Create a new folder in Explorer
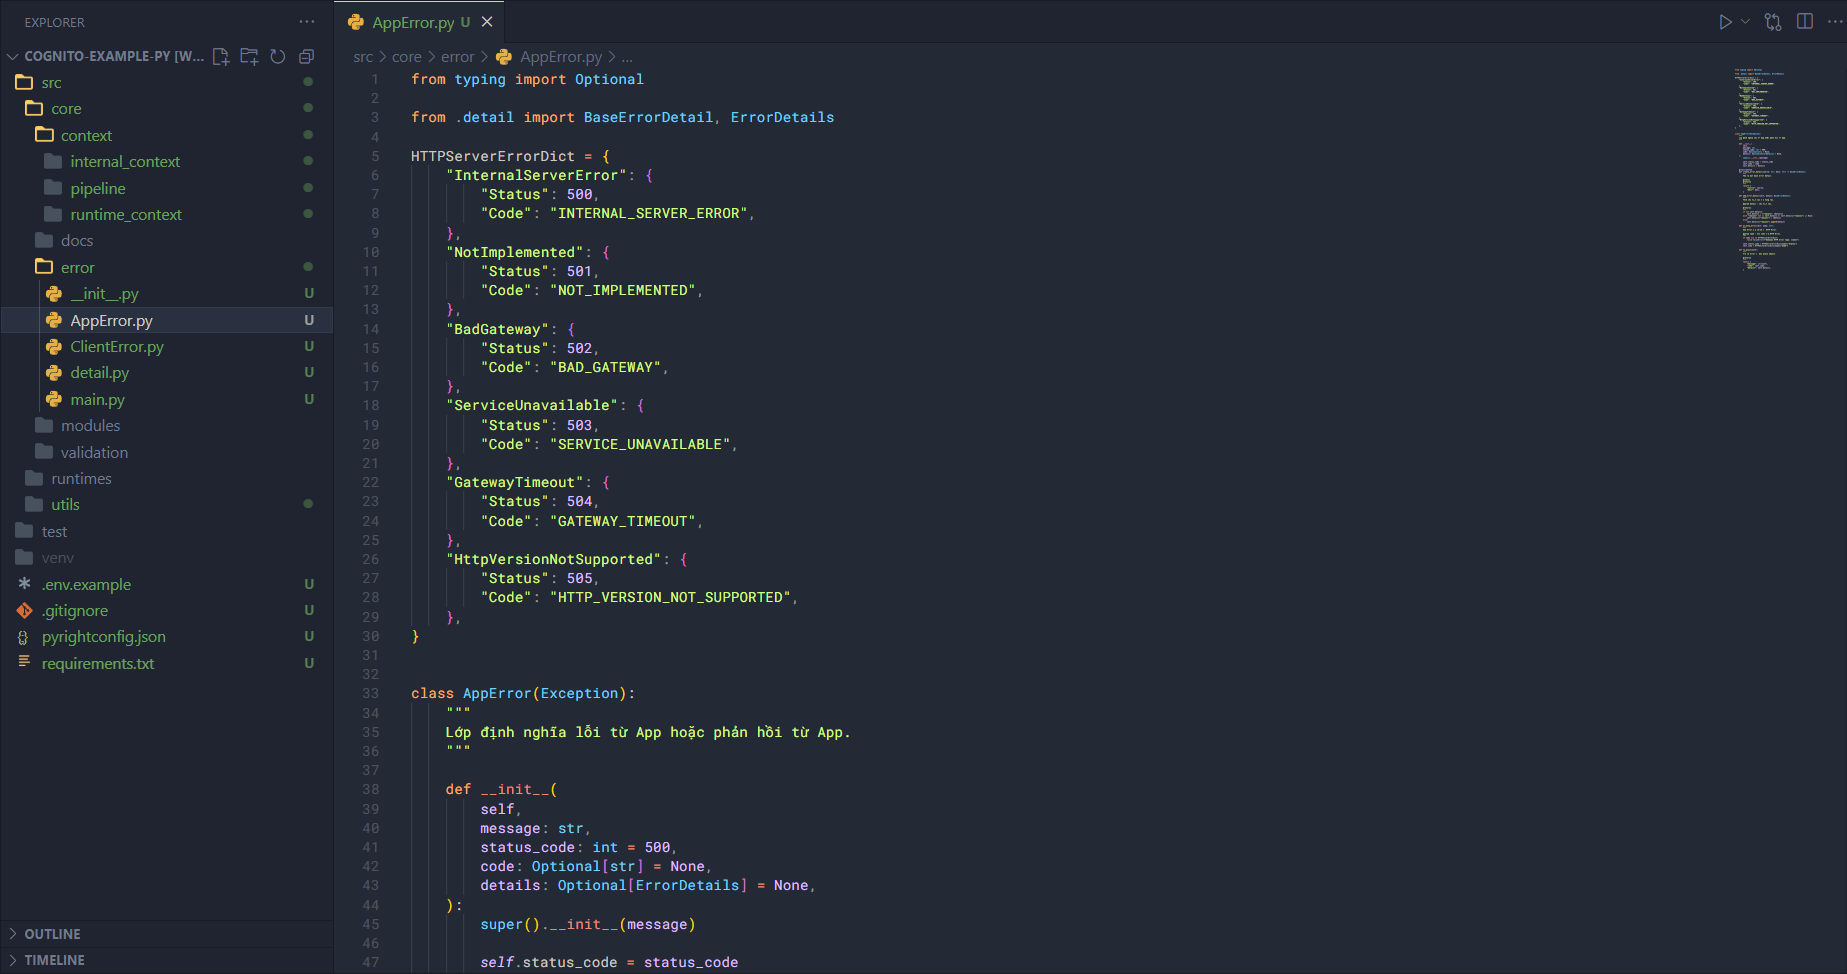Viewport: 1847px width, 974px height. (x=249, y=56)
